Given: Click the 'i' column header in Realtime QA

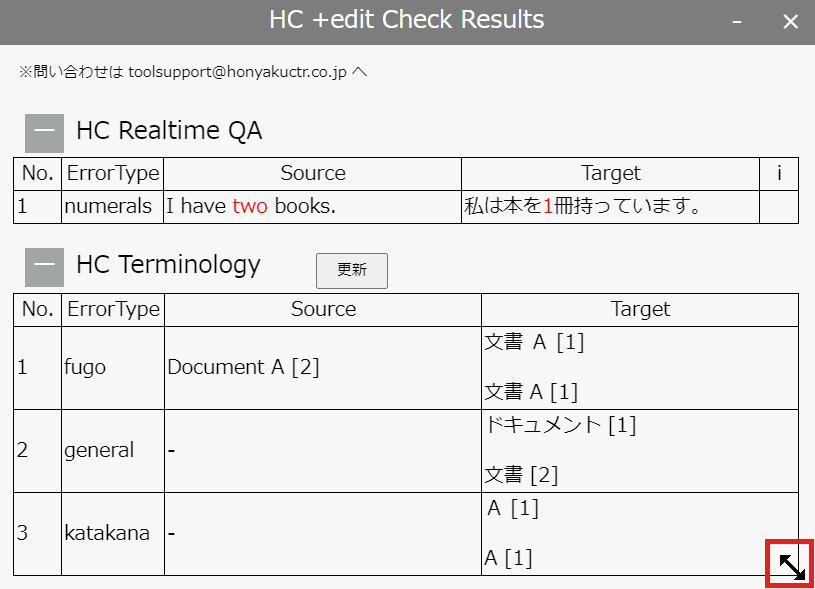Looking at the screenshot, I should 779,173.
